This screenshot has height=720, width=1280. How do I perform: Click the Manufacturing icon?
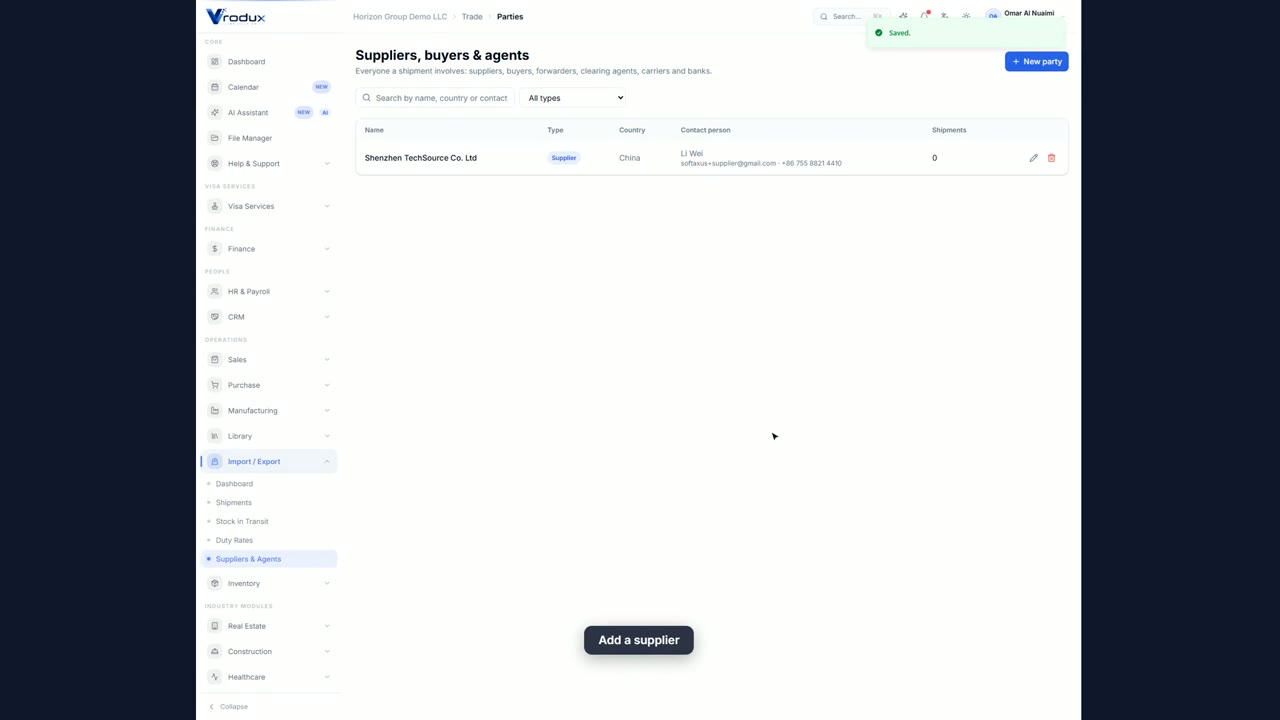point(215,410)
